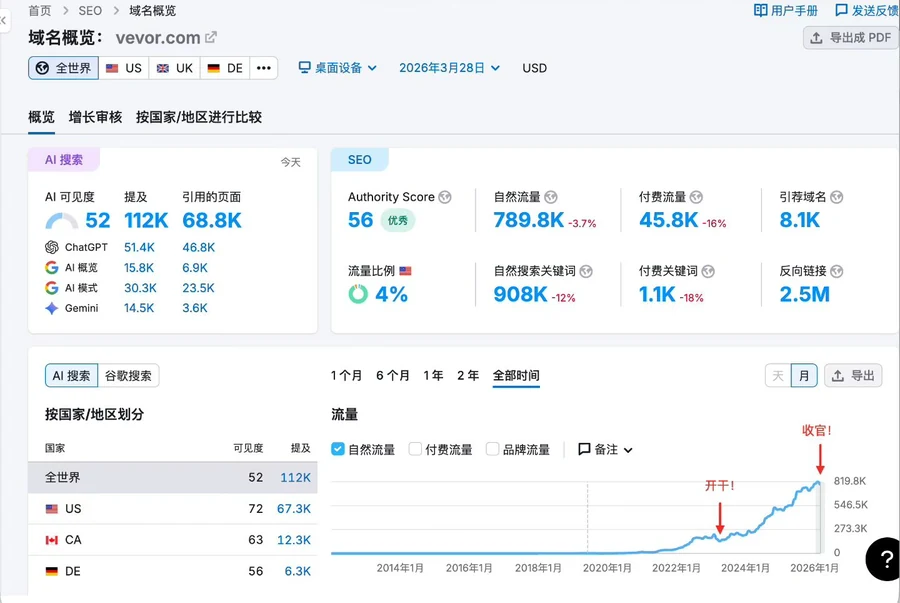Switch to 增长审核 tab
The width and height of the screenshot is (900, 603).
[x=95, y=118]
